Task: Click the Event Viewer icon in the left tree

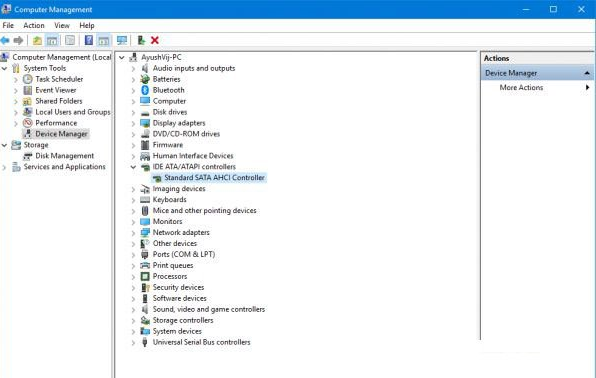Action: pos(27,90)
